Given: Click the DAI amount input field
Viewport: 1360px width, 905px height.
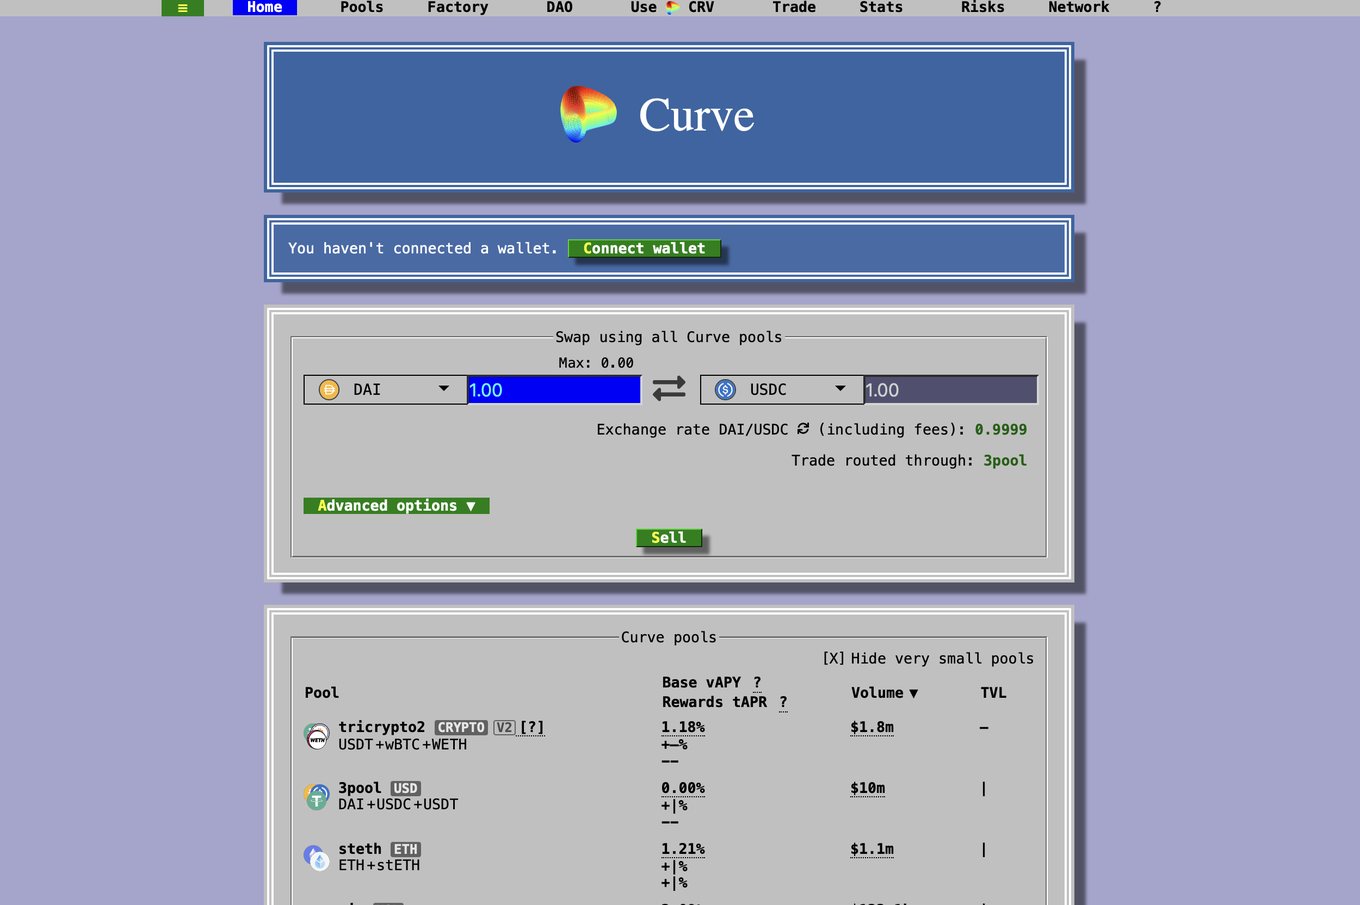Looking at the screenshot, I should point(554,390).
